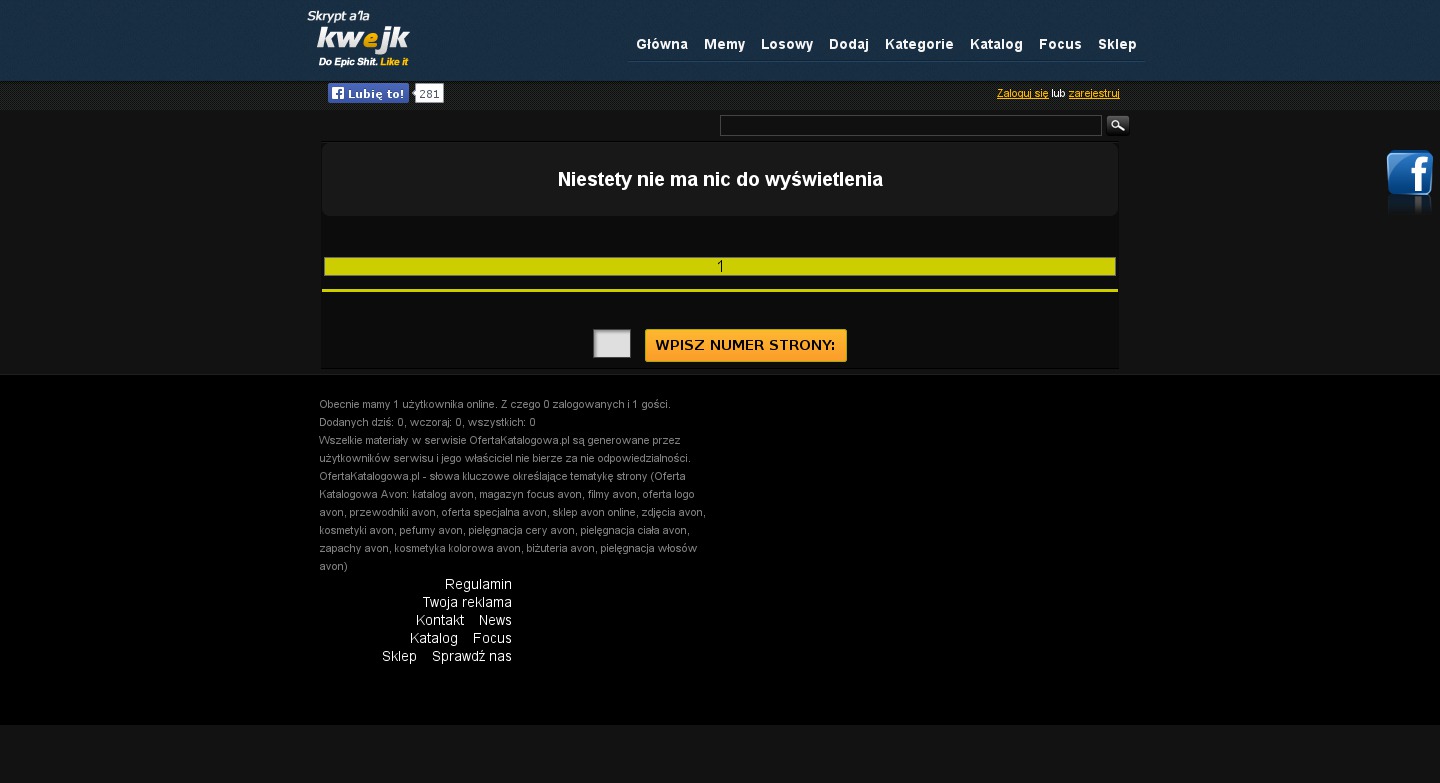Select page 1 in yellow pagination bar
Screen dimensions: 1440x783
720,266
